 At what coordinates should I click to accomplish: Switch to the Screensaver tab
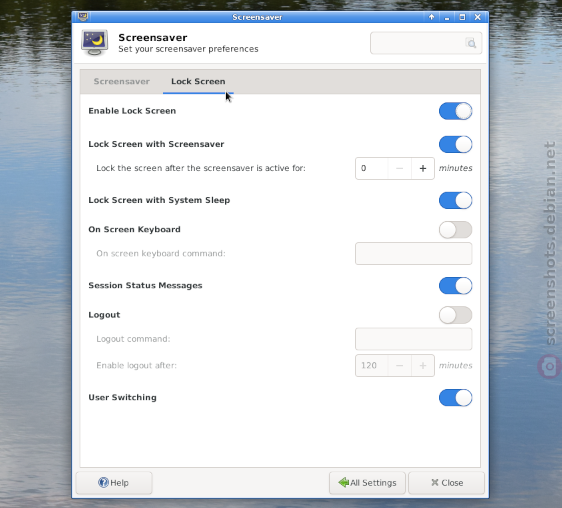(122, 81)
